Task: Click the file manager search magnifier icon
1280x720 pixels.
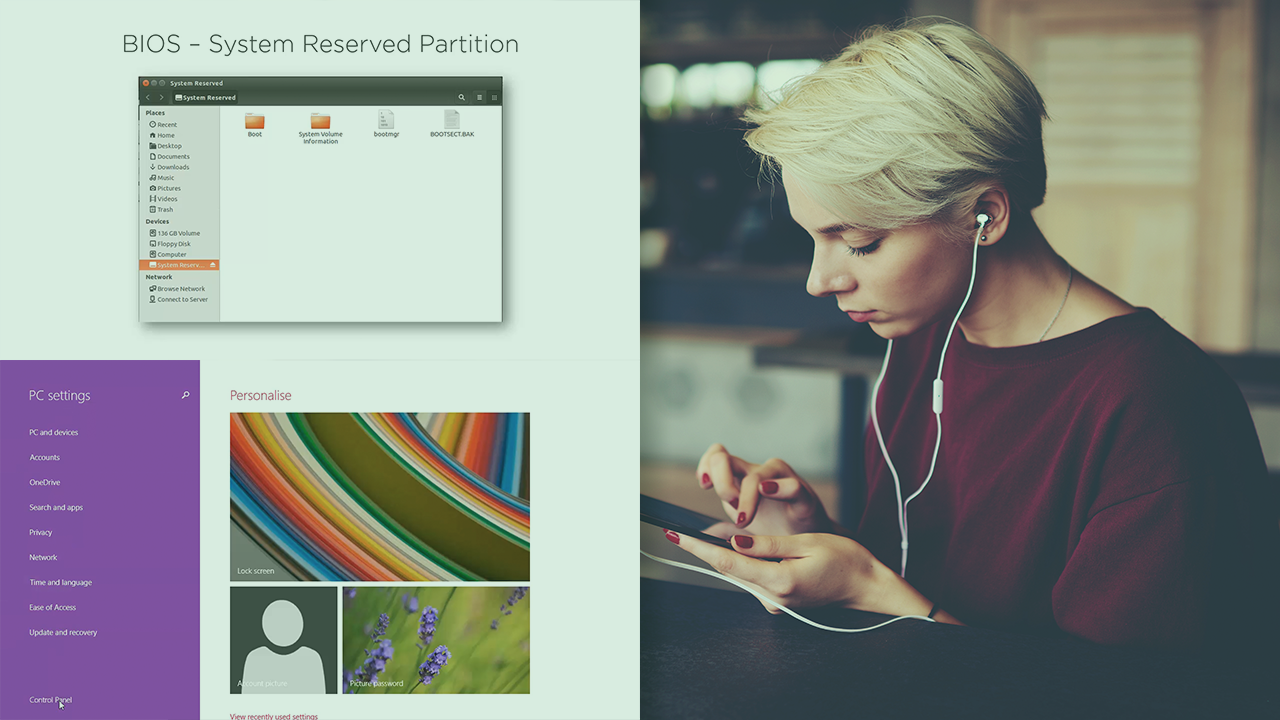Action: coord(461,98)
